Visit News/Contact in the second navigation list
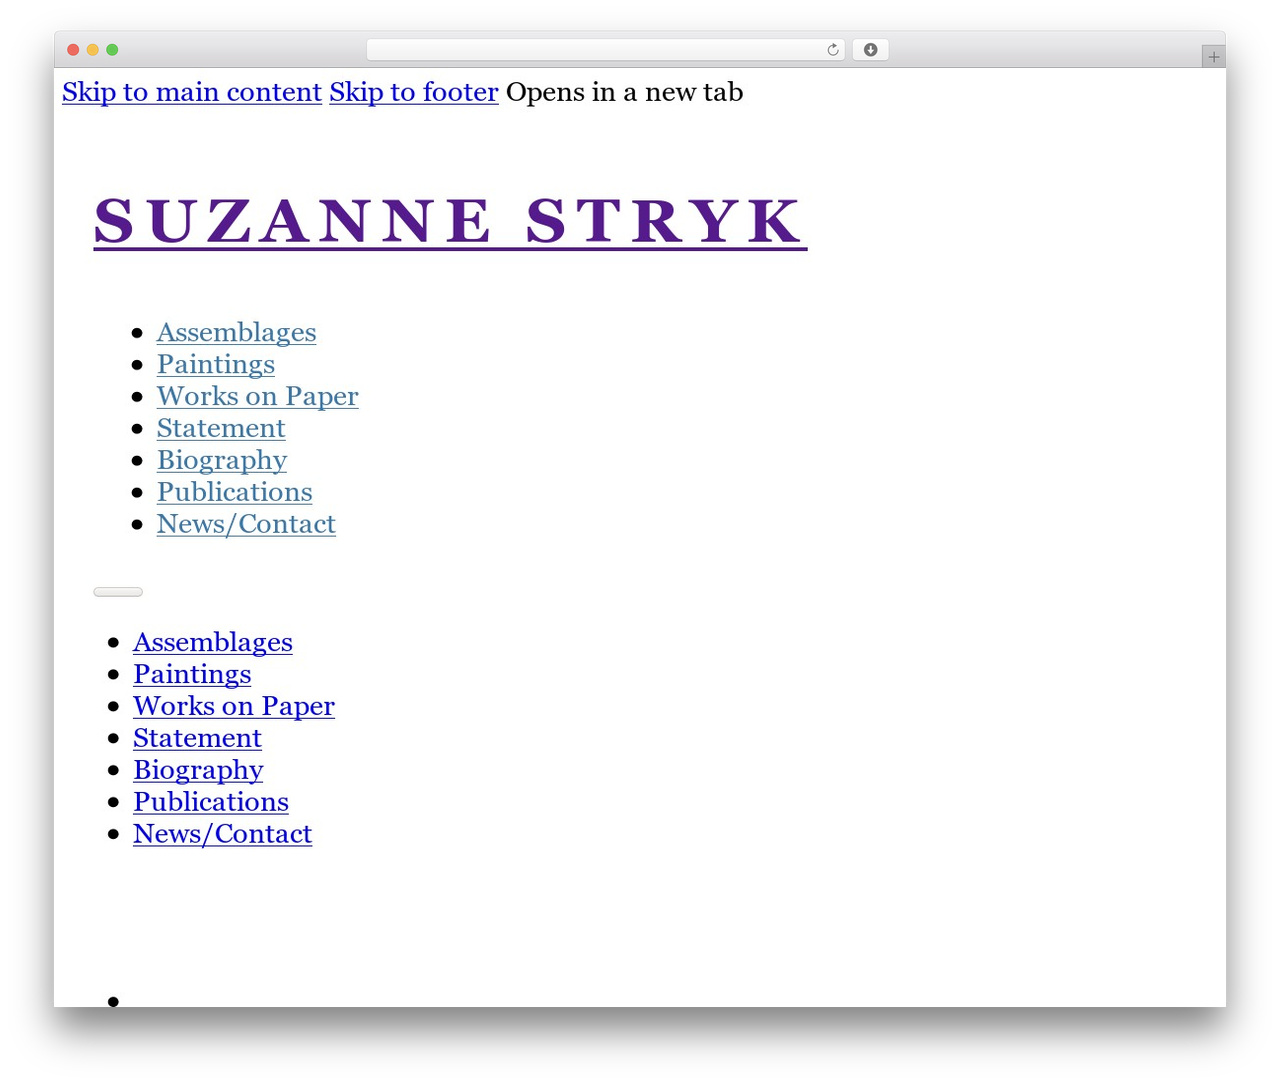The image size is (1280, 1084). (222, 834)
